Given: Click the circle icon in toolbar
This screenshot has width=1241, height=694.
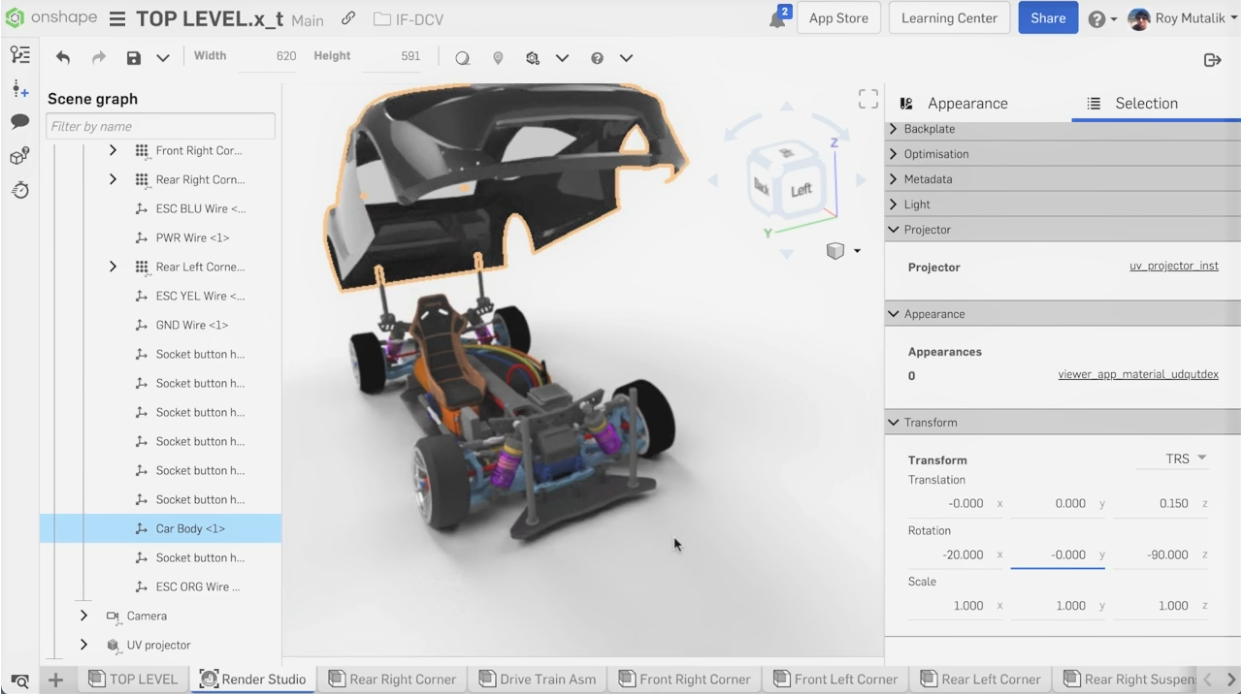Looking at the screenshot, I should [462, 58].
